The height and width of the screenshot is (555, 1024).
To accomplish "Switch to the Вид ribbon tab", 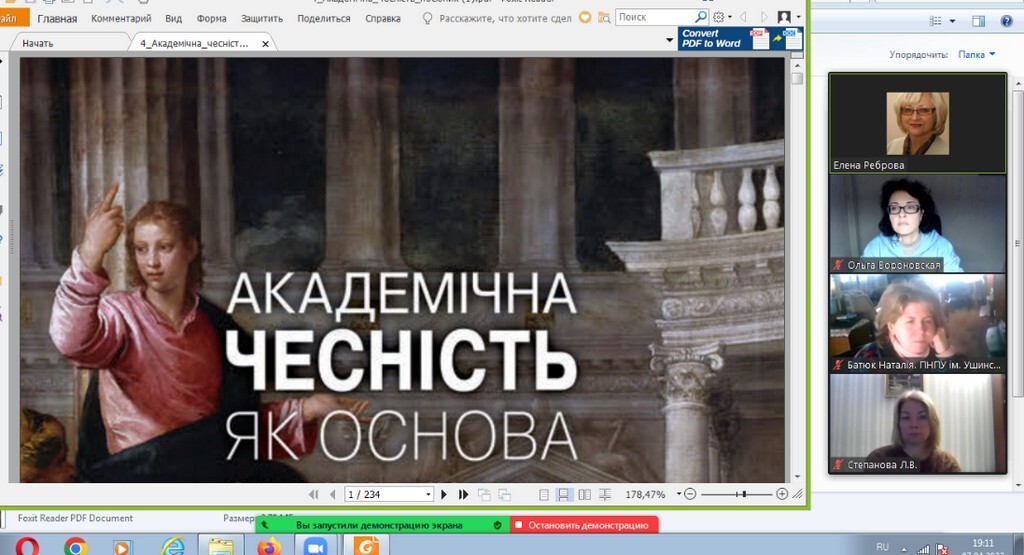I will point(173,18).
